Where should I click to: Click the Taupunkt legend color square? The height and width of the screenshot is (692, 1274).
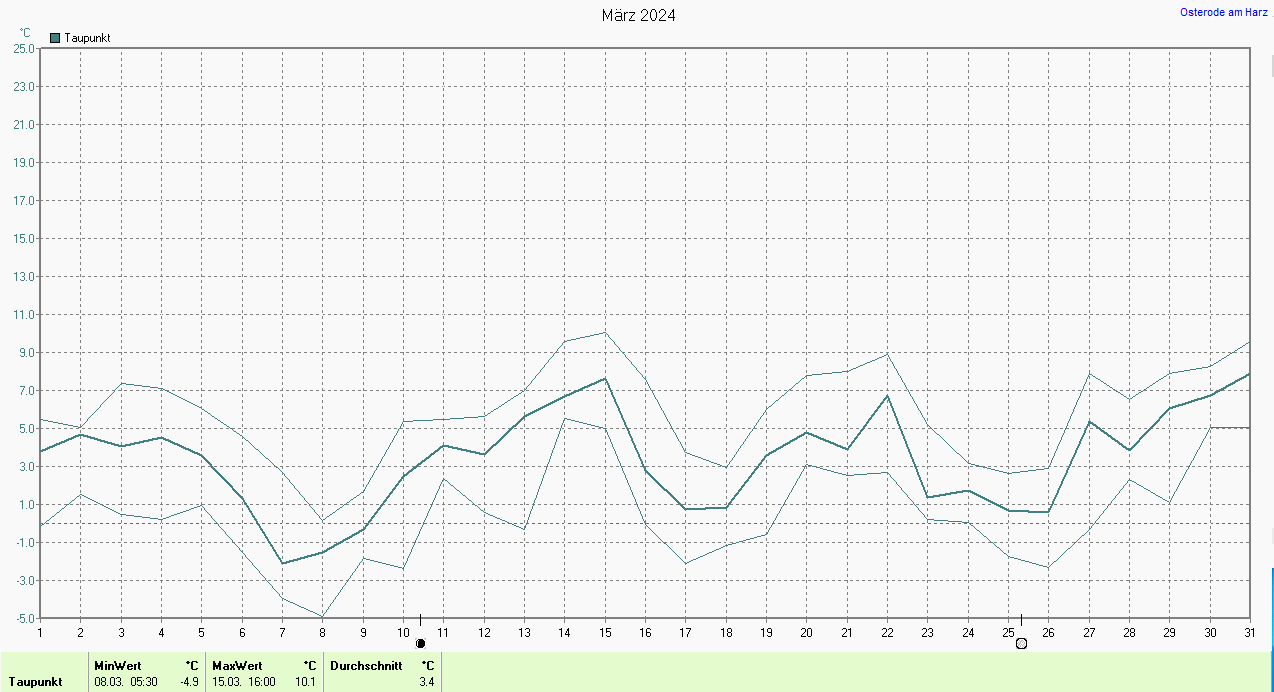pyautogui.click(x=55, y=38)
